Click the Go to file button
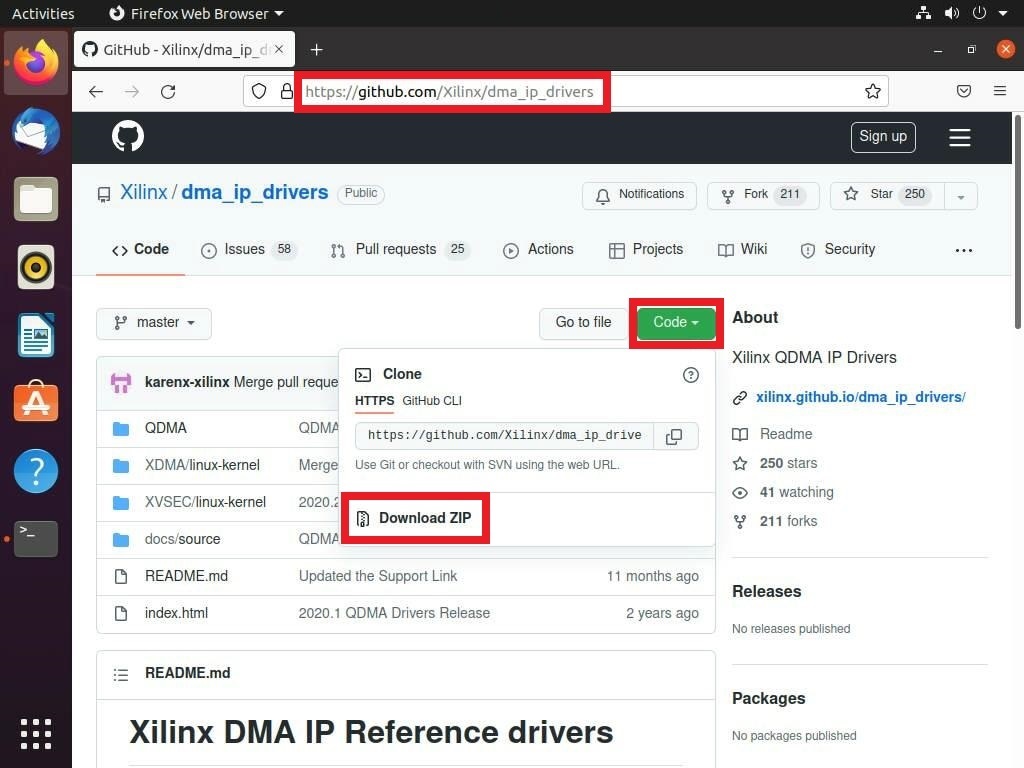The height and width of the screenshot is (768, 1024). (x=583, y=323)
